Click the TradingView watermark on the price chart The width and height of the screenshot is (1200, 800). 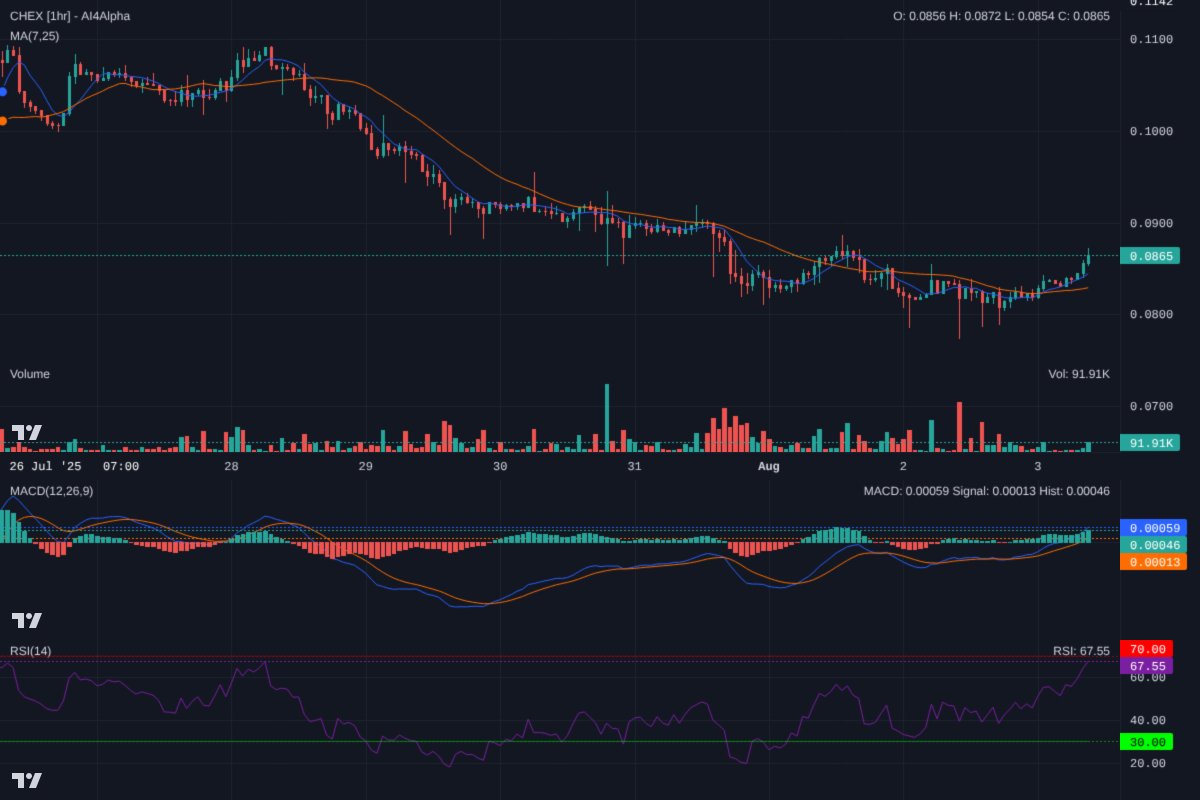point(25,432)
